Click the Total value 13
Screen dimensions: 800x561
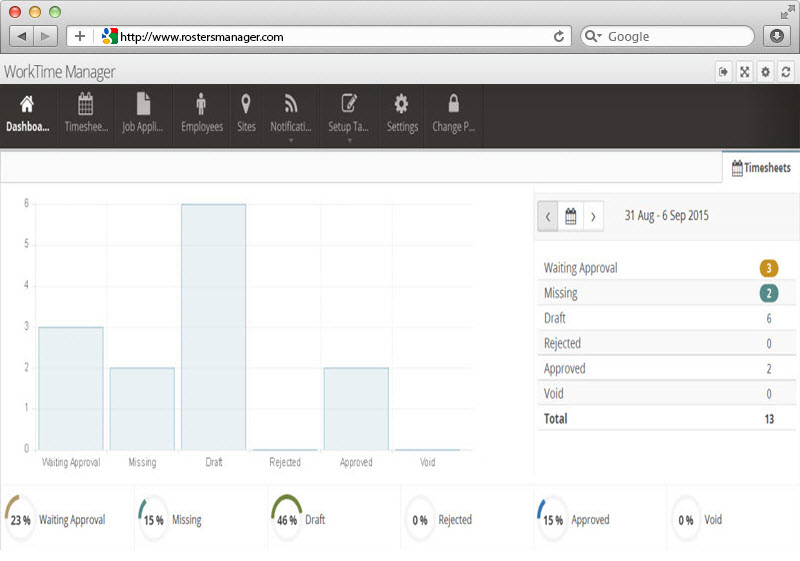(x=769, y=419)
